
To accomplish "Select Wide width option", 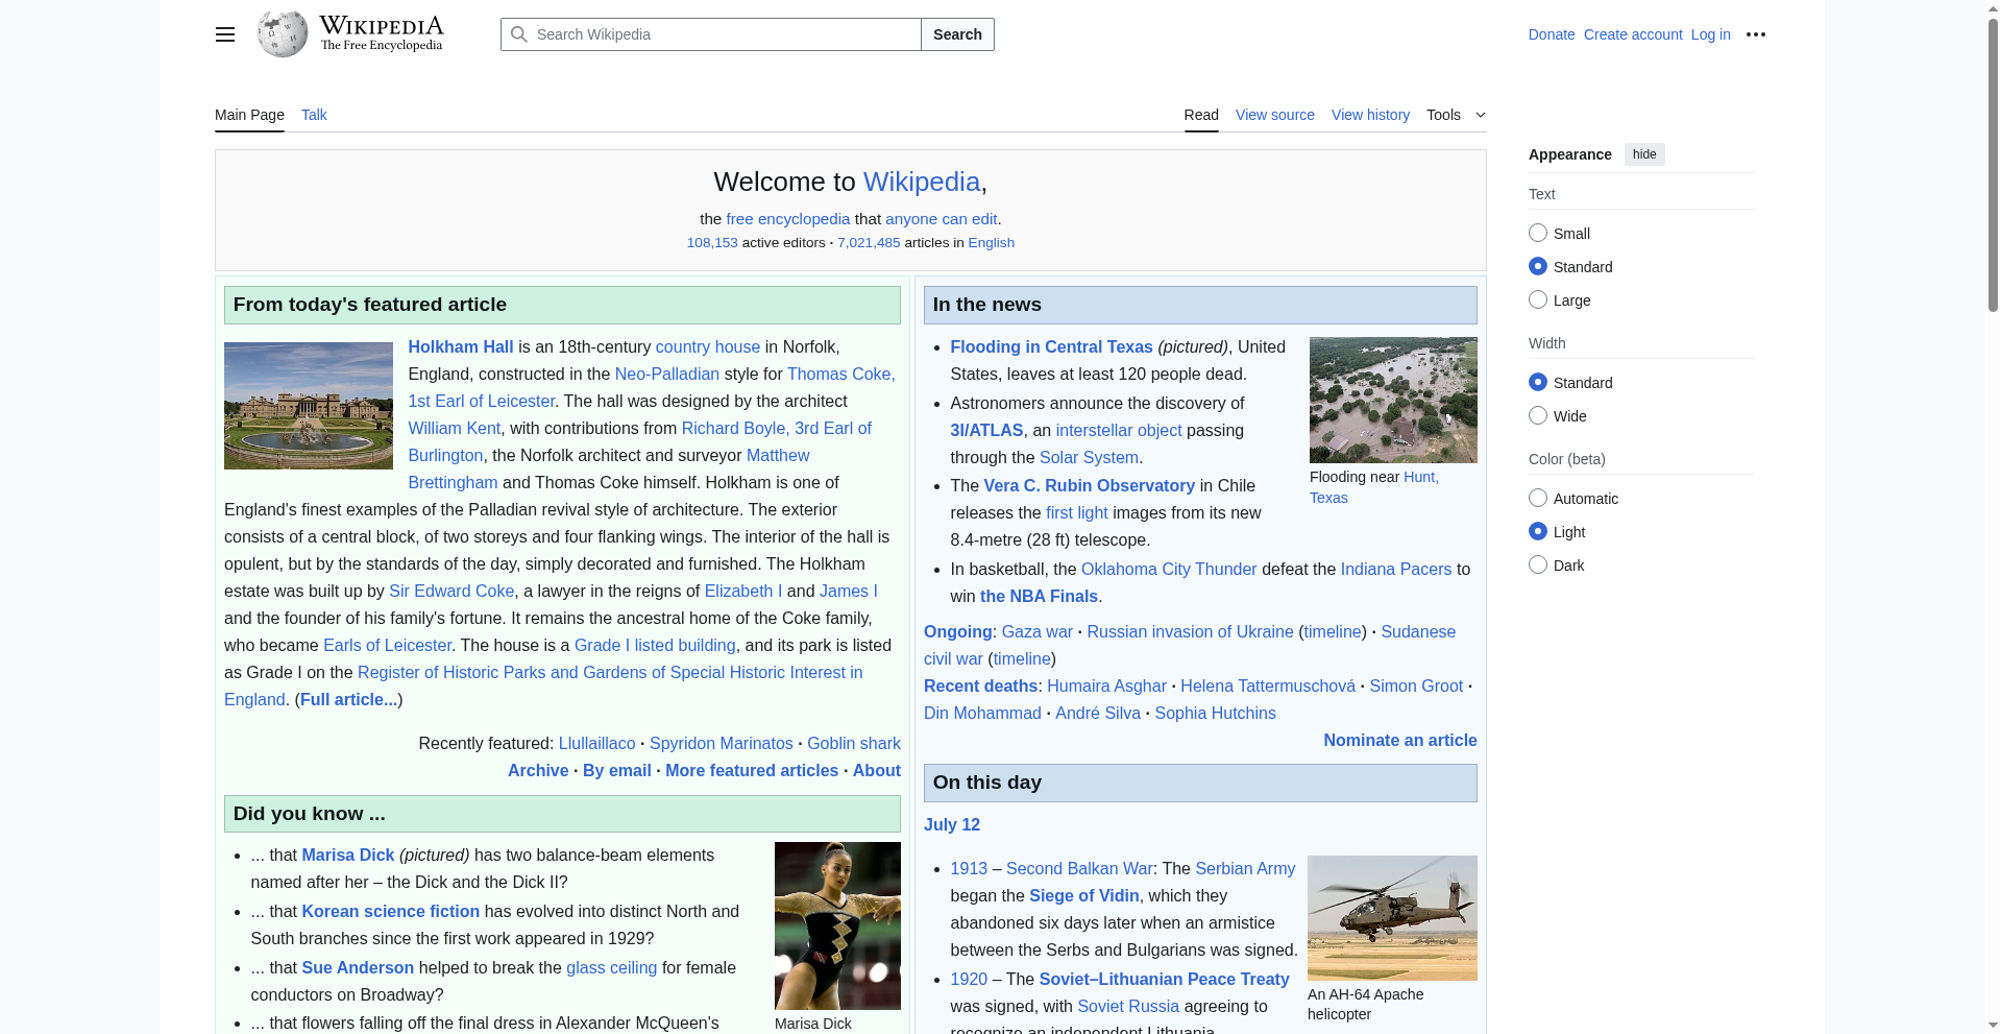I will coord(1538,415).
